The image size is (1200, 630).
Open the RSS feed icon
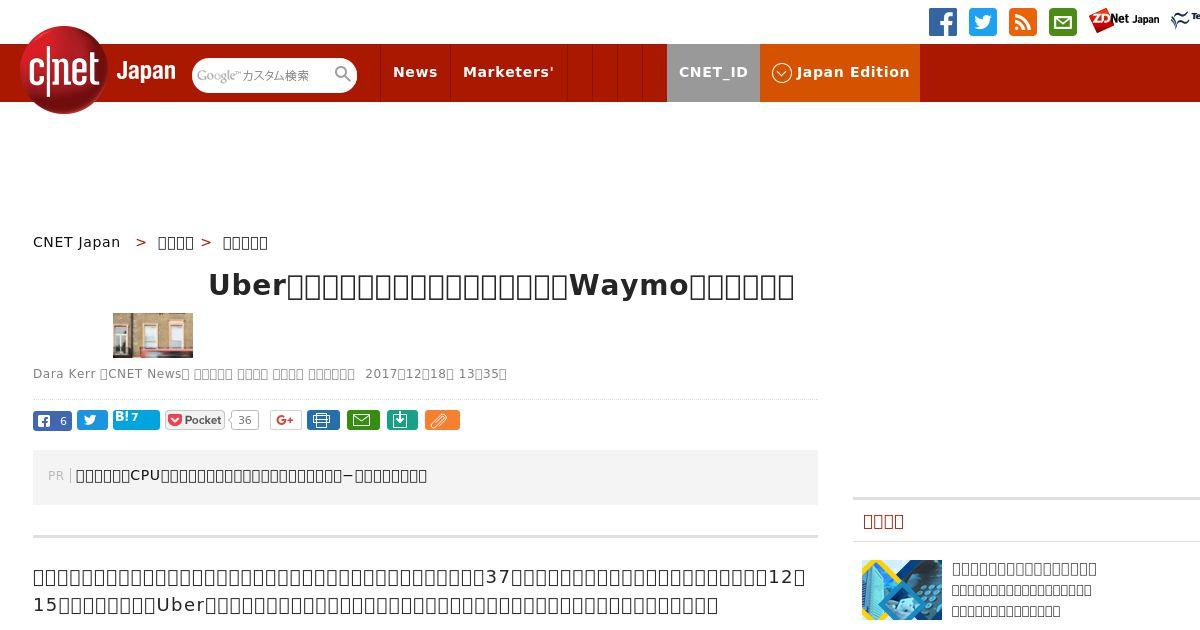tap(1023, 22)
